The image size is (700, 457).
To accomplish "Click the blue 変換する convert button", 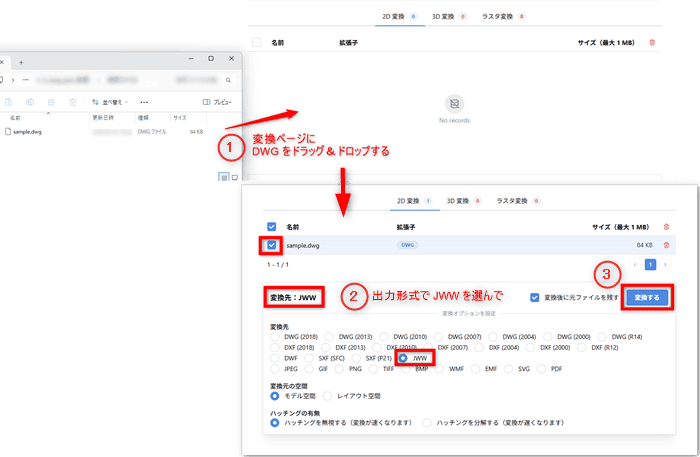I will (x=647, y=298).
